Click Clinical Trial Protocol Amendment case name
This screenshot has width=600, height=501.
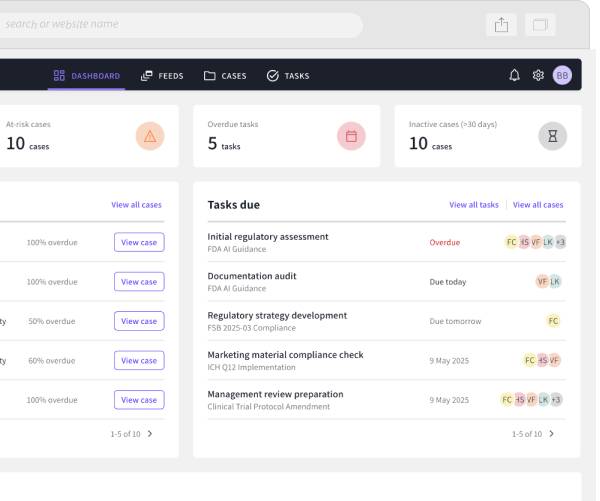pyautogui.click(x=269, y=406)
